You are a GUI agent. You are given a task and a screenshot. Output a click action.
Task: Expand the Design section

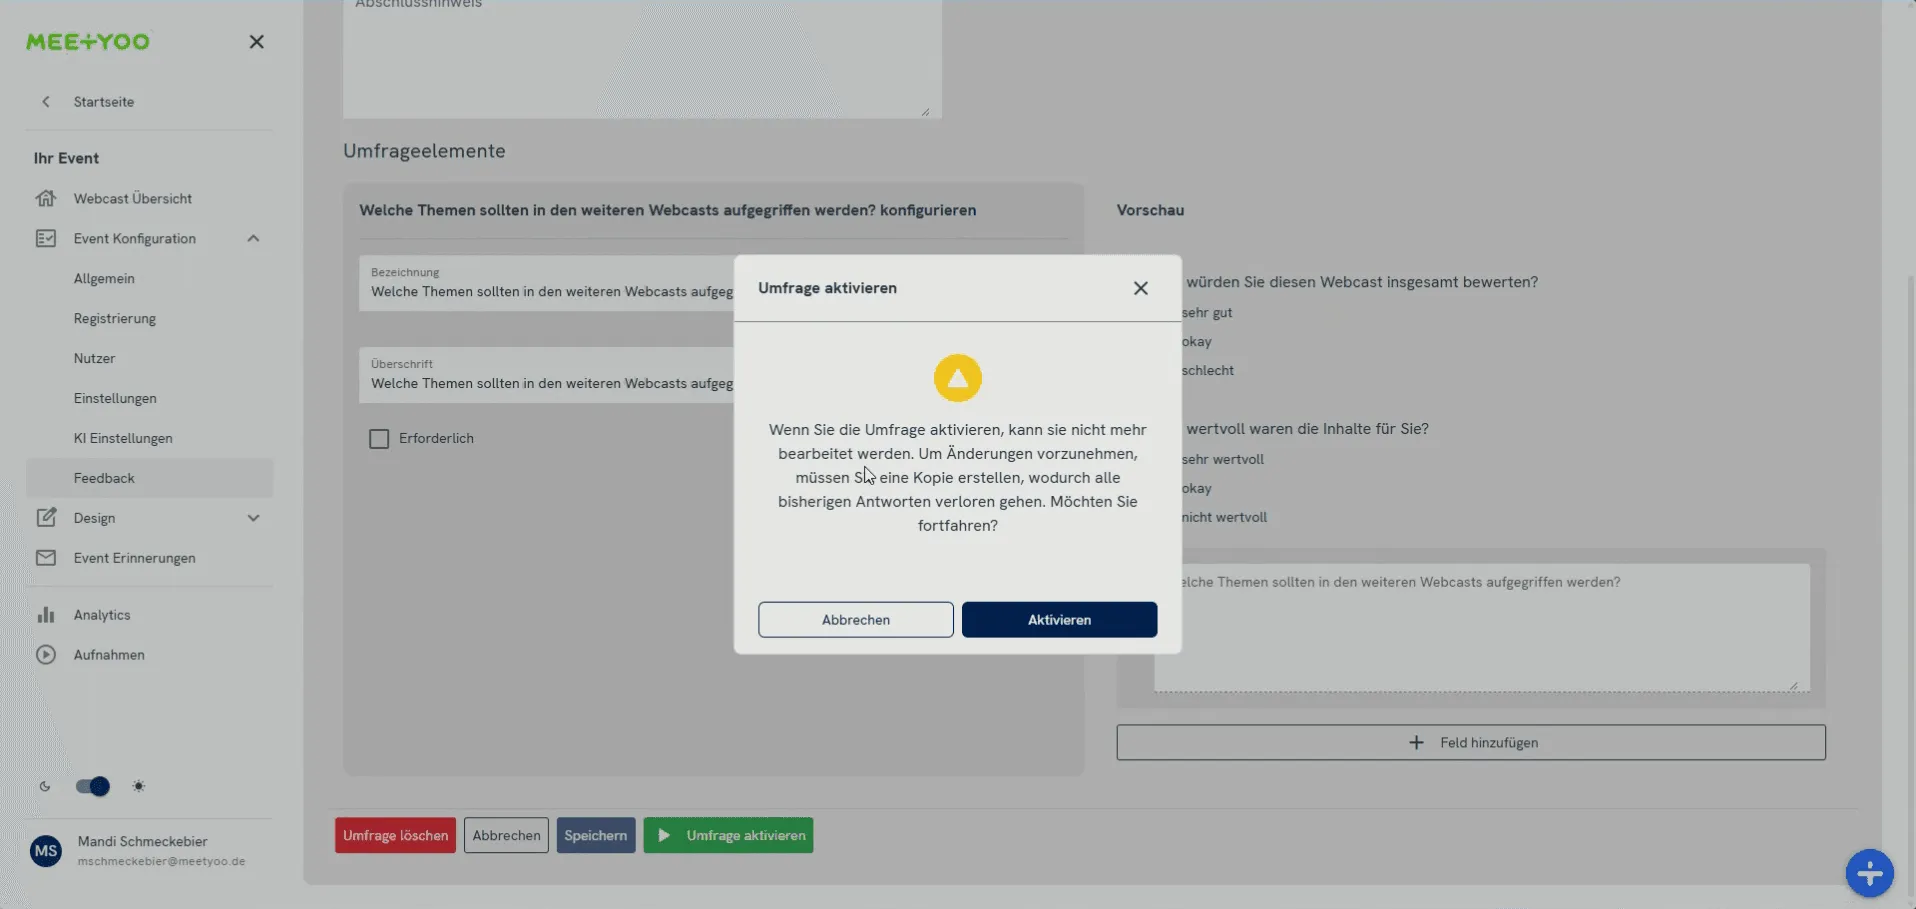[254, 518]
